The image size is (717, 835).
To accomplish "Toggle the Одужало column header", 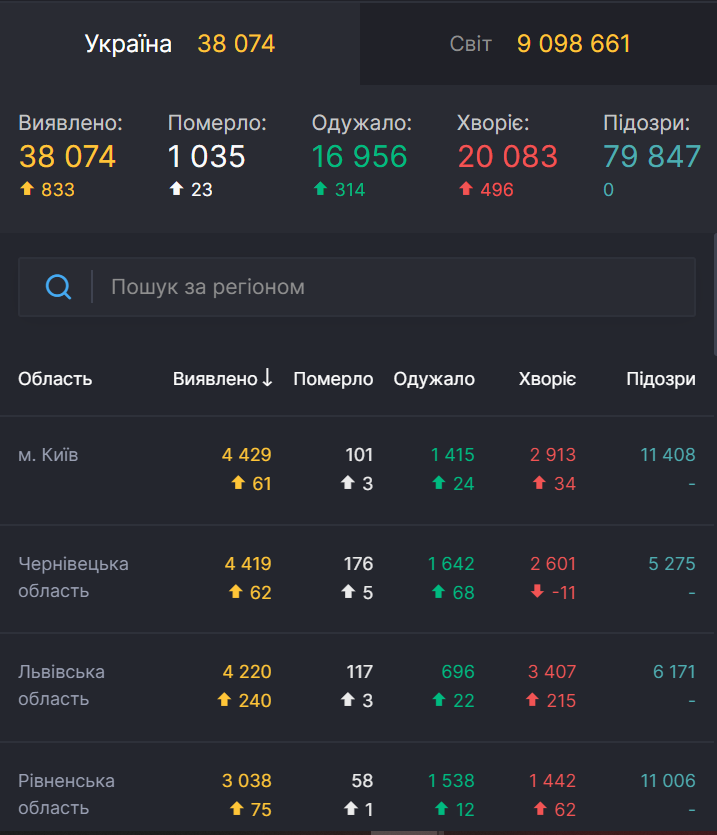I will (432, 379).
